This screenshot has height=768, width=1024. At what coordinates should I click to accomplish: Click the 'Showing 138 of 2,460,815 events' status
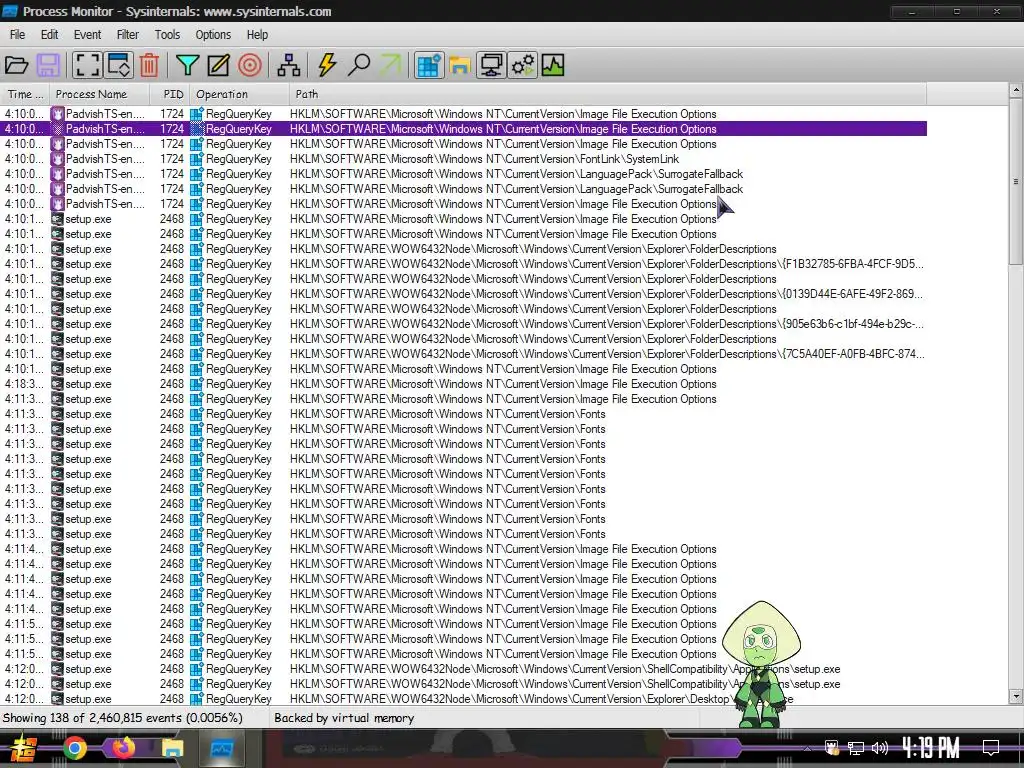123,718
